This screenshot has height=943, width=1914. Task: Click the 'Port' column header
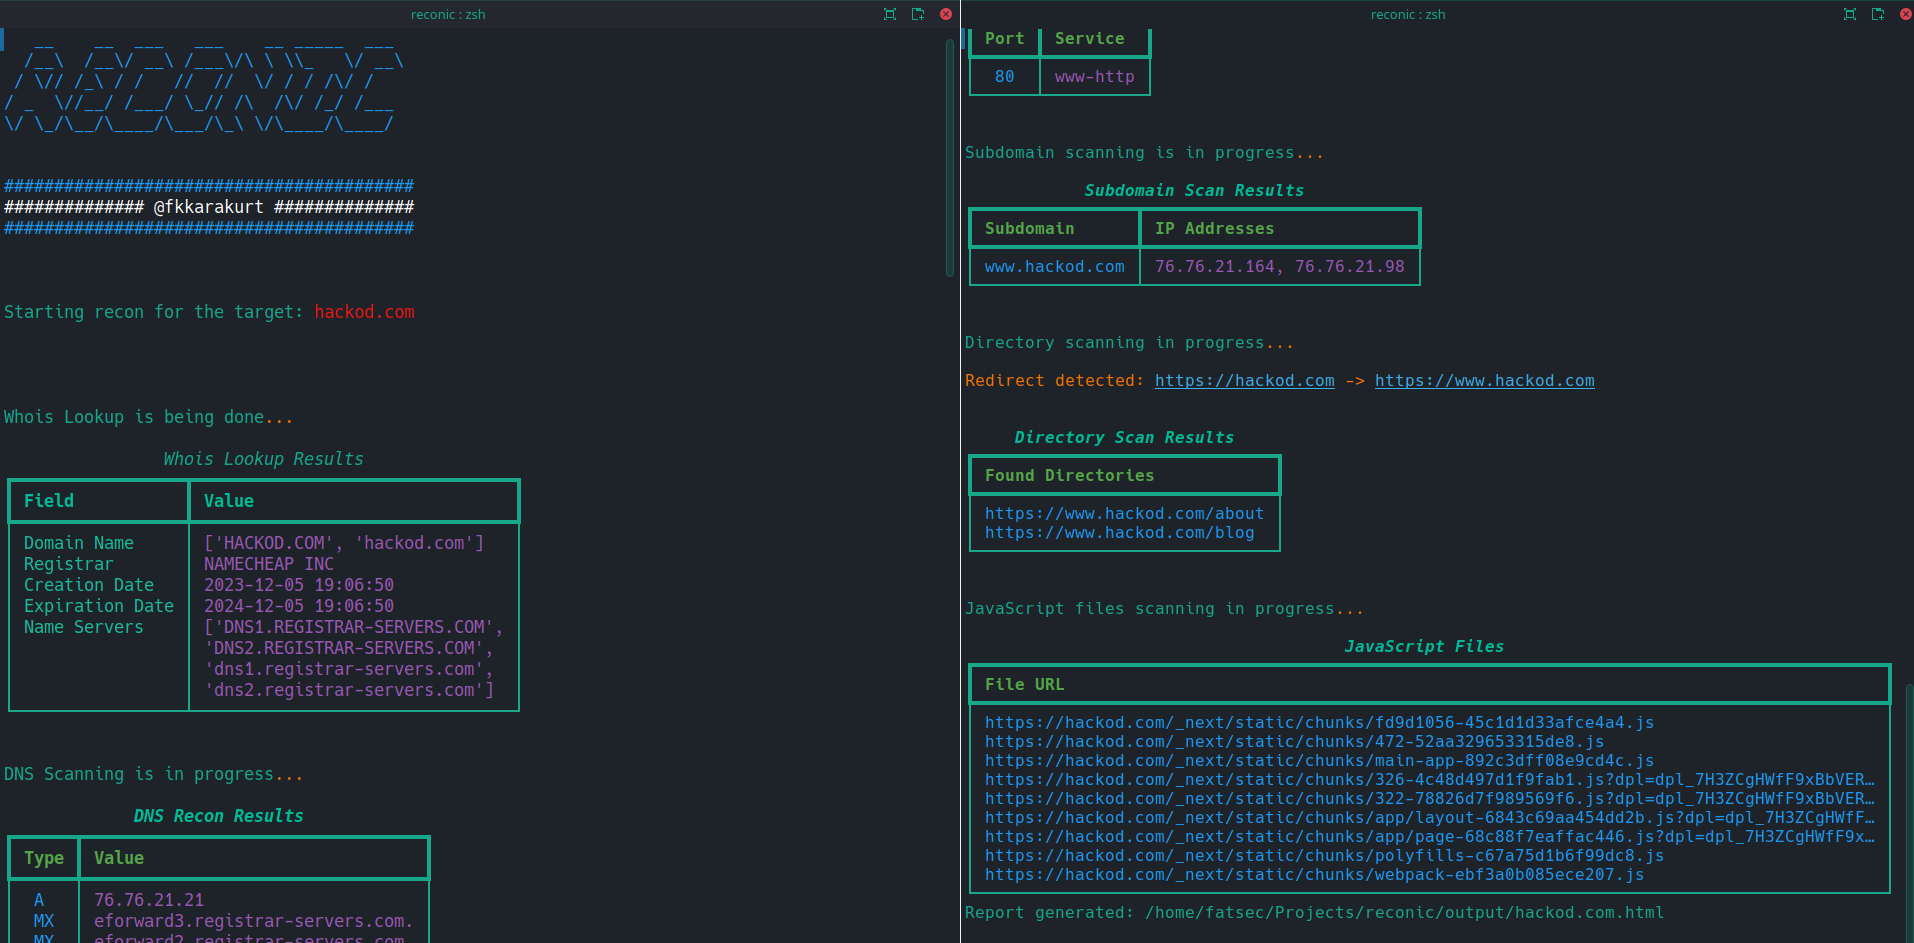click(1005, 39)
